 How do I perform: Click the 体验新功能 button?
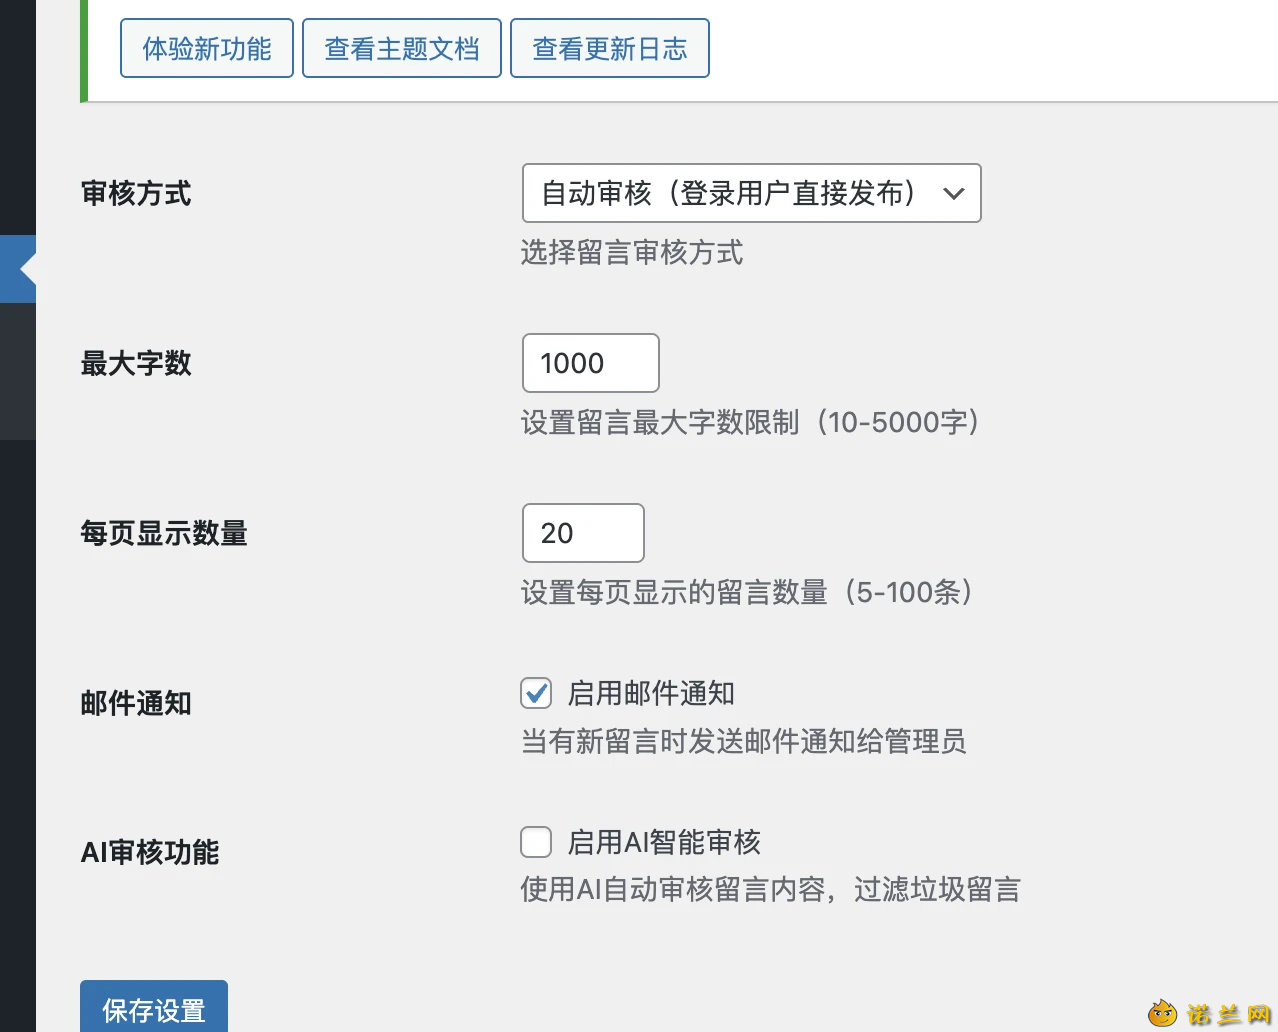(207, 48)
